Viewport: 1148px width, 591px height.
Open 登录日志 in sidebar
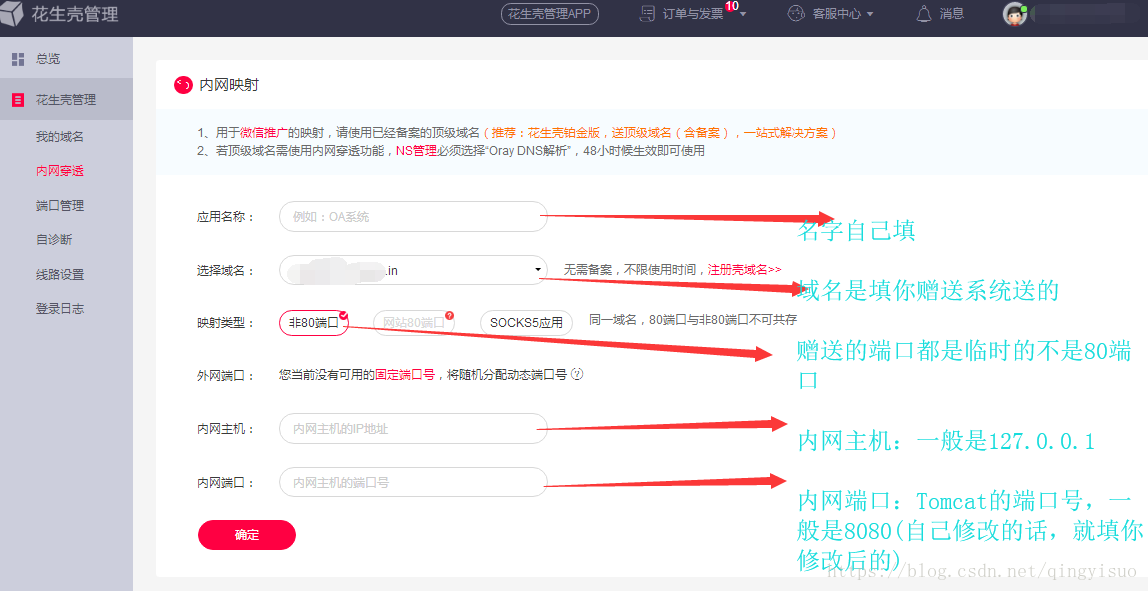tap(60, 308)
